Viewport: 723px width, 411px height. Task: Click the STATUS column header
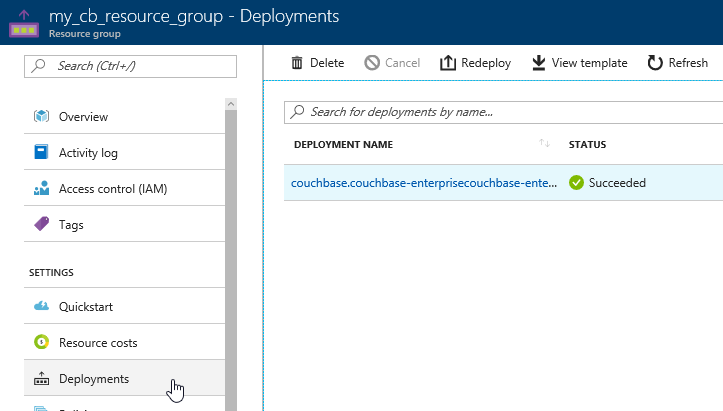(x=587, y=144)
